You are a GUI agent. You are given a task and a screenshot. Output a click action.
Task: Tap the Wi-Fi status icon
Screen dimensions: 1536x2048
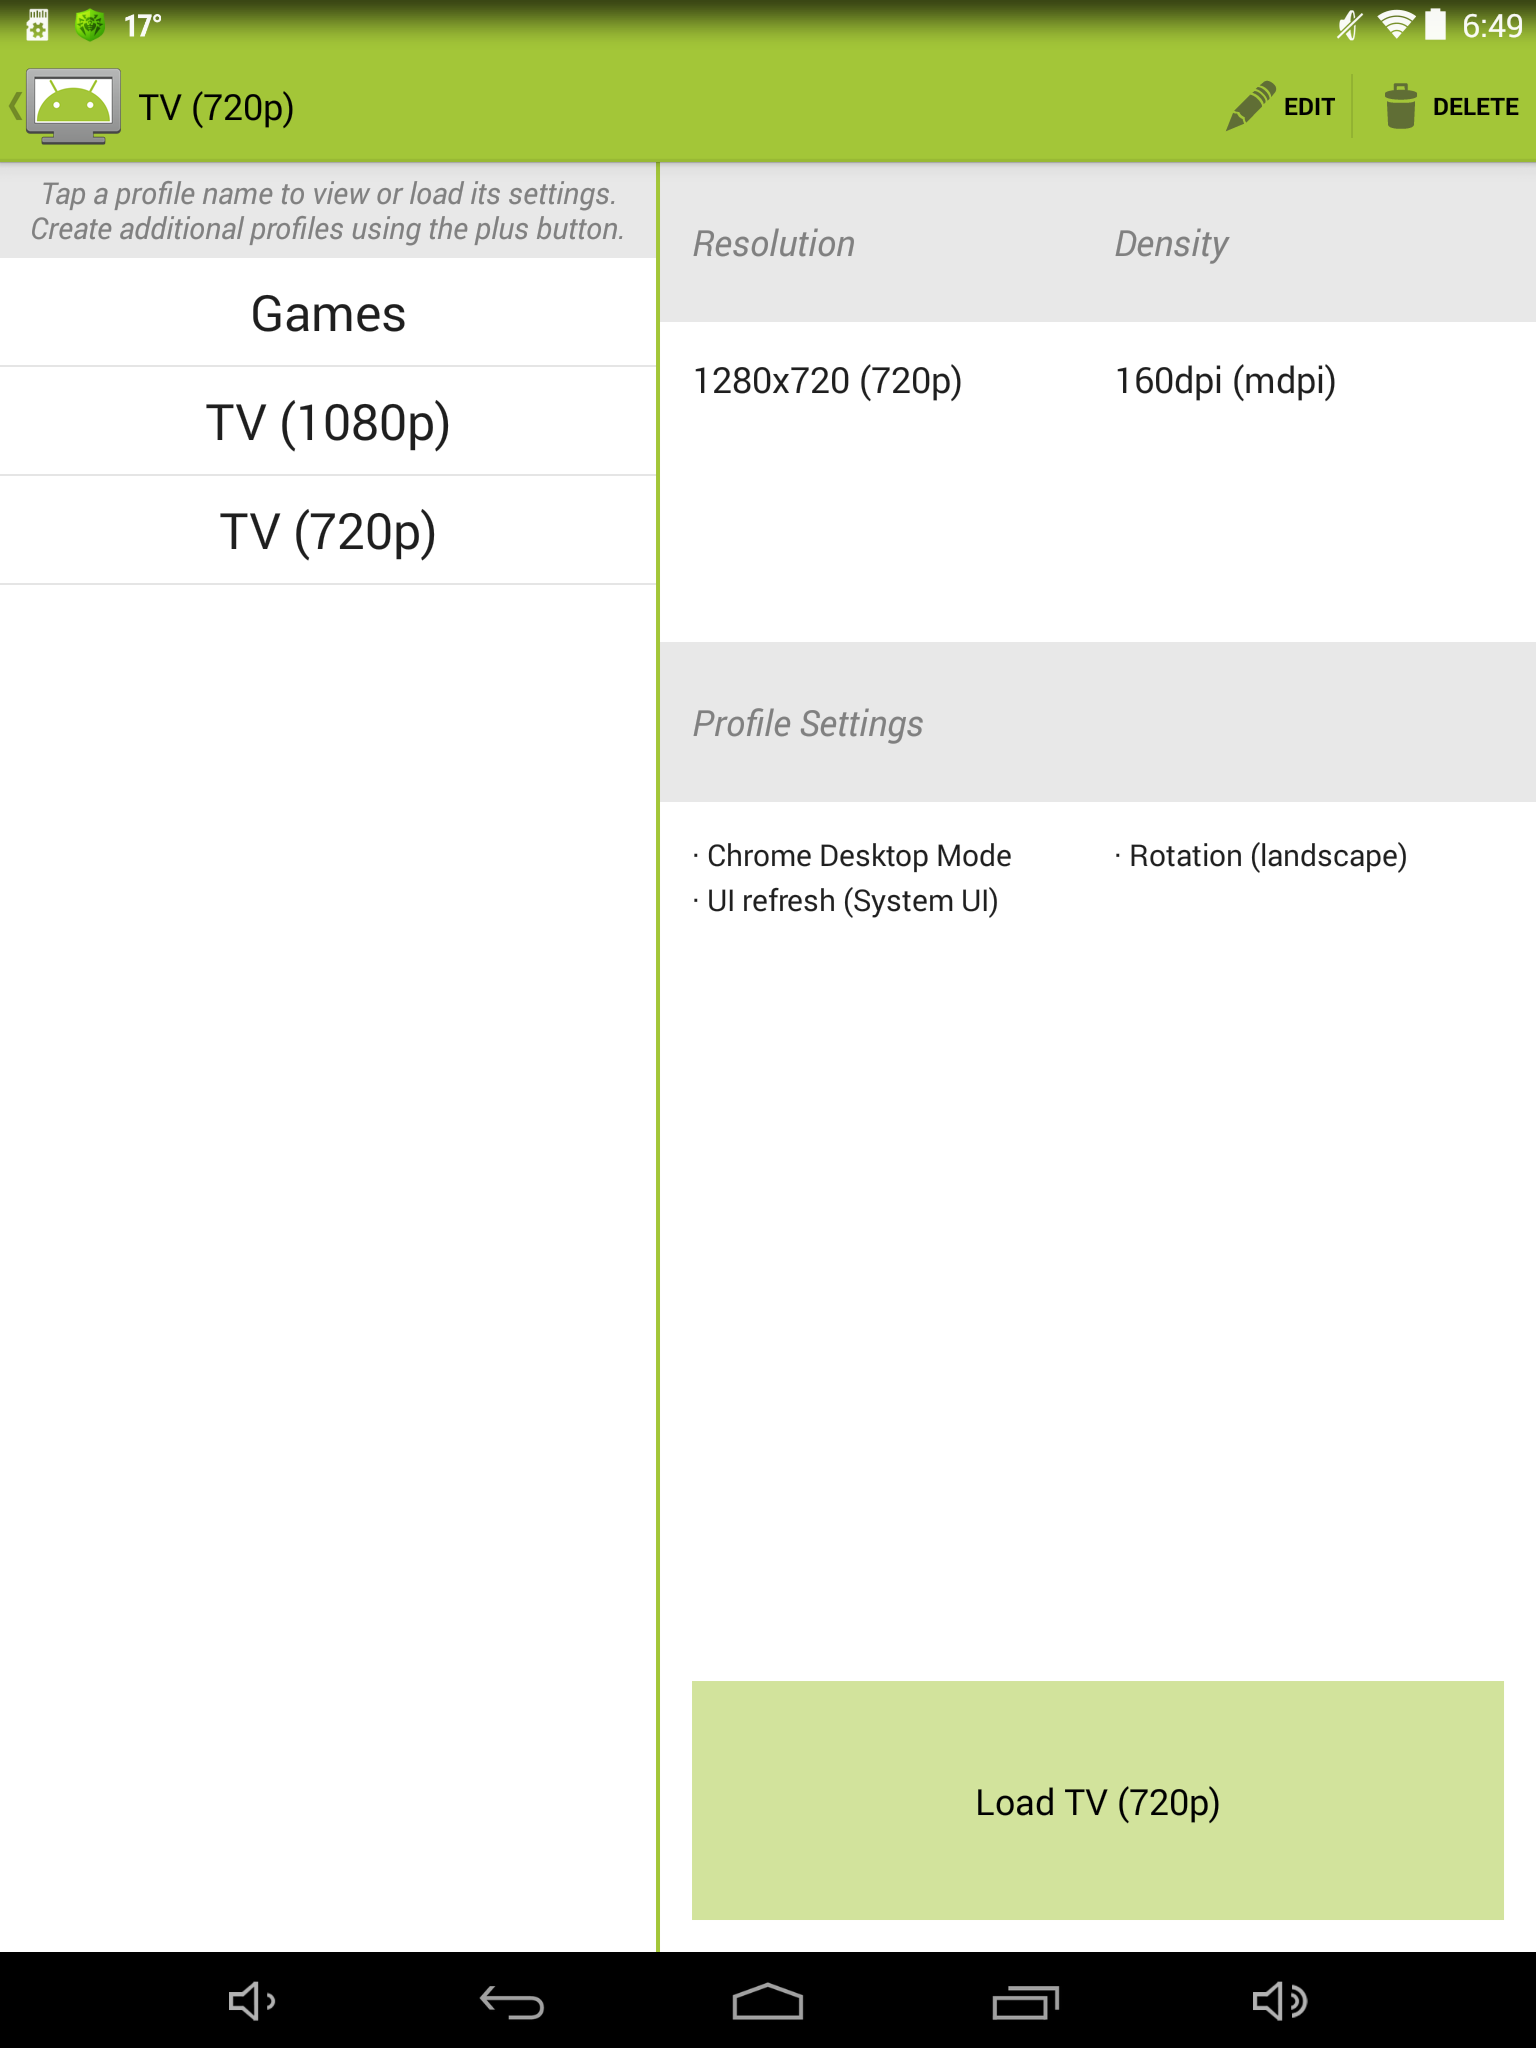pyautogui.click(x=1395, y=24)
